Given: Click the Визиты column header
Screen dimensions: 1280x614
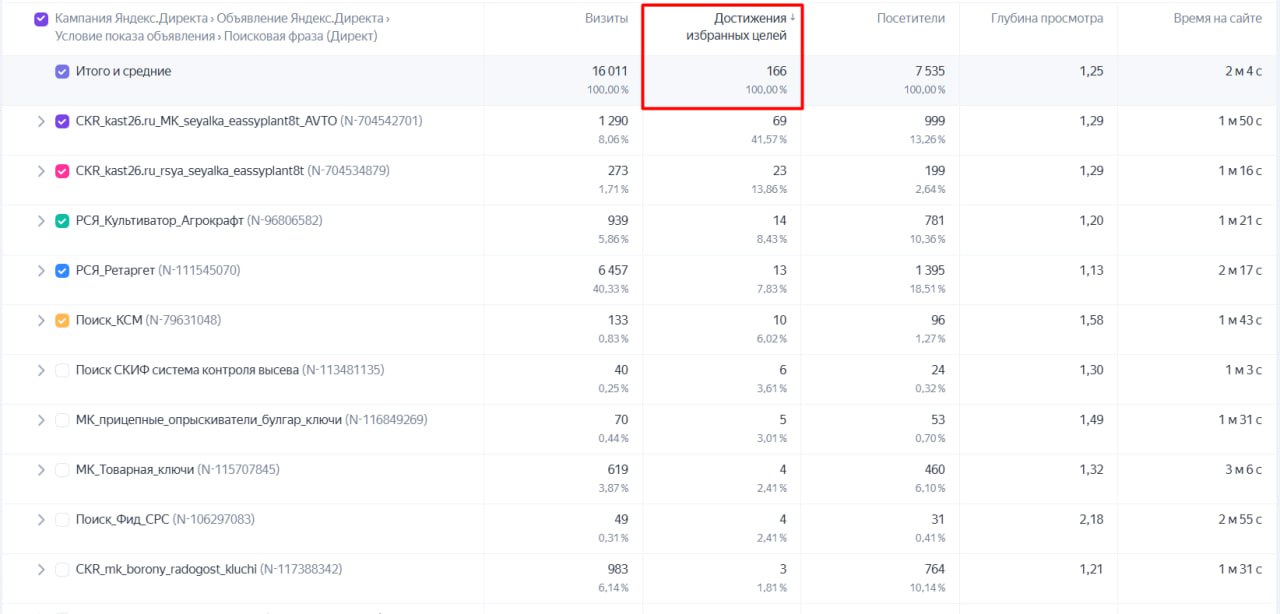Looking at the screenshot, I should tap(606, 19).
